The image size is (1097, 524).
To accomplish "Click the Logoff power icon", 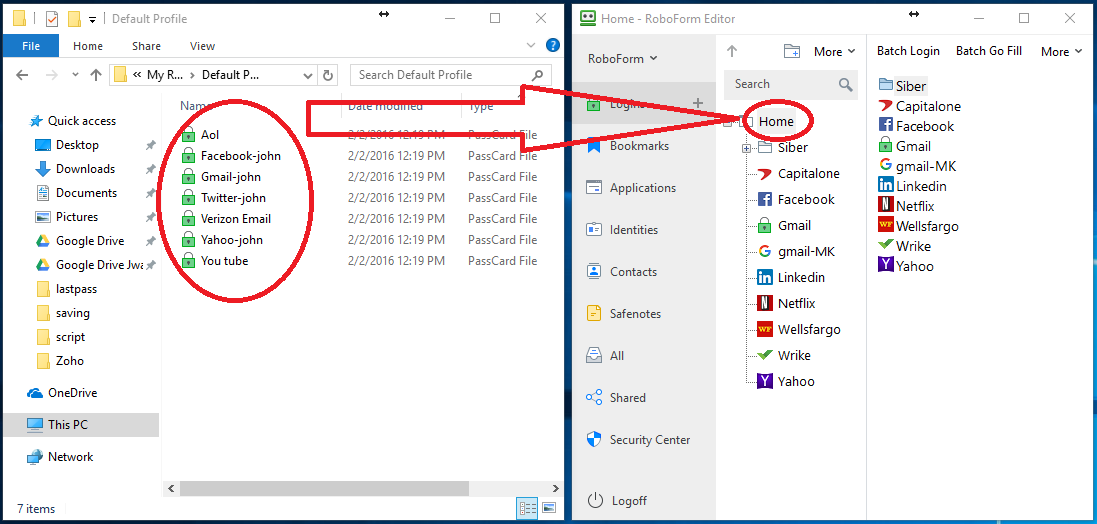I will click(x=595, y=500).
